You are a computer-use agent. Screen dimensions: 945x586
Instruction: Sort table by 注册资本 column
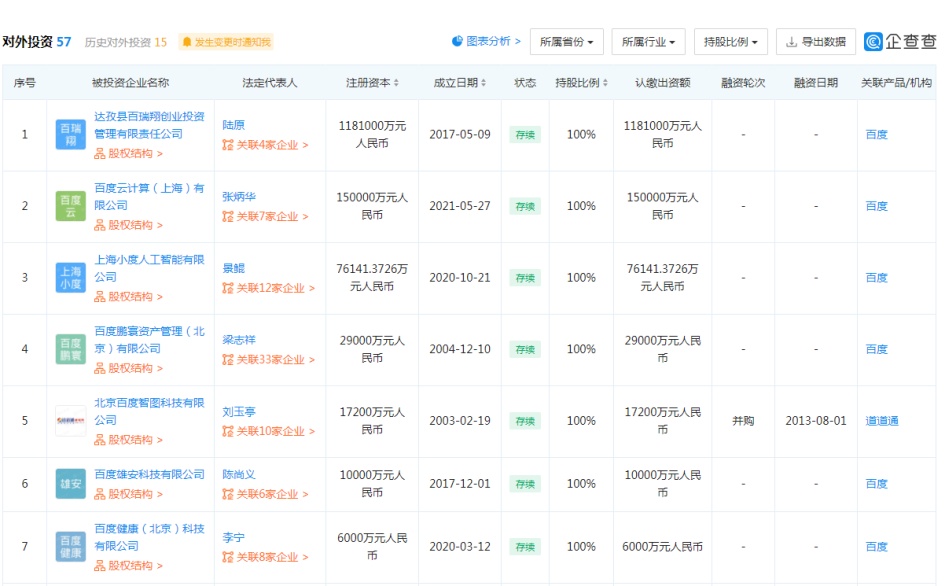372,83
